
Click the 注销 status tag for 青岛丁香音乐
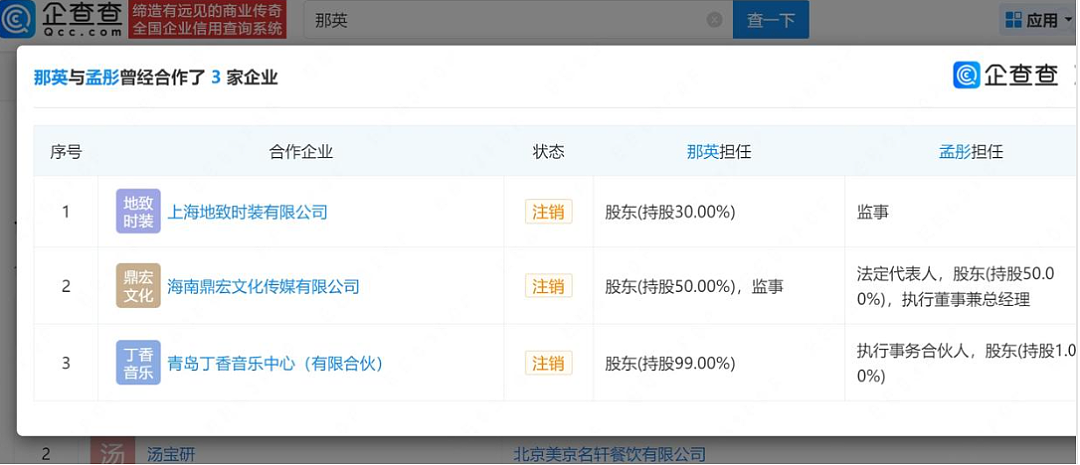click(x=548, y=363)
